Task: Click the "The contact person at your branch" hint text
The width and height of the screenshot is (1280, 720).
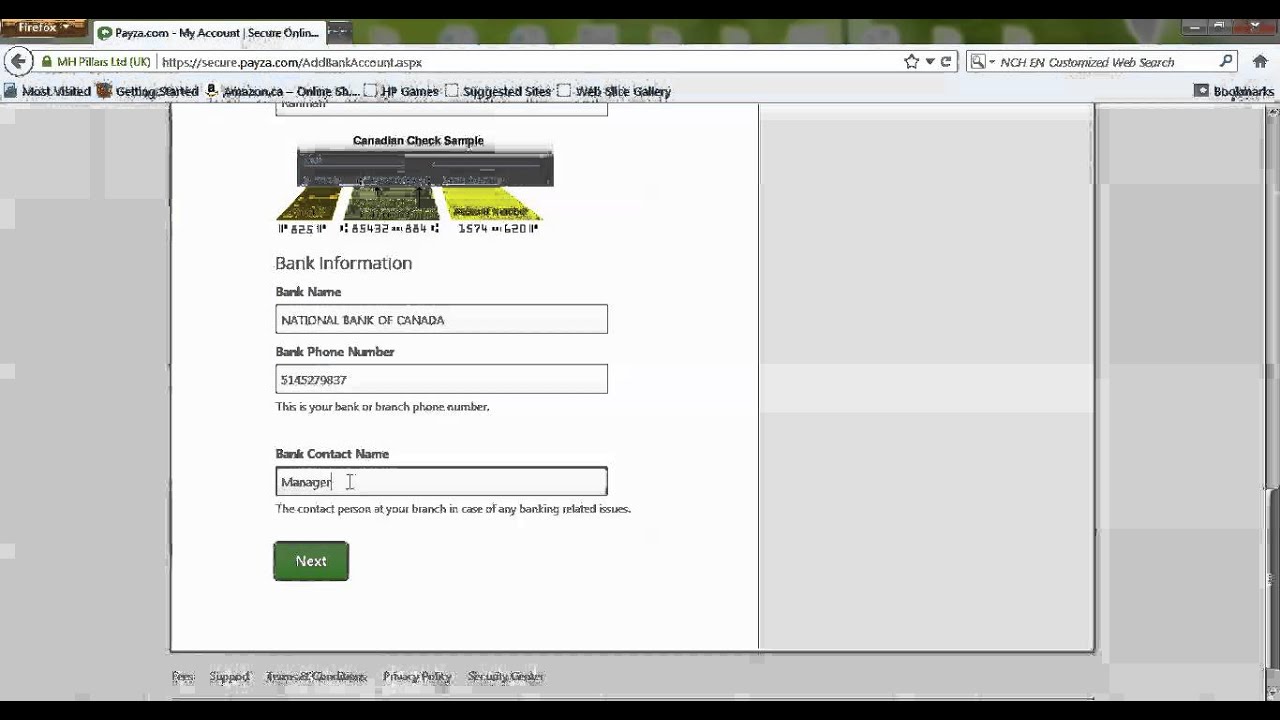Action: (x=453, y=509)
